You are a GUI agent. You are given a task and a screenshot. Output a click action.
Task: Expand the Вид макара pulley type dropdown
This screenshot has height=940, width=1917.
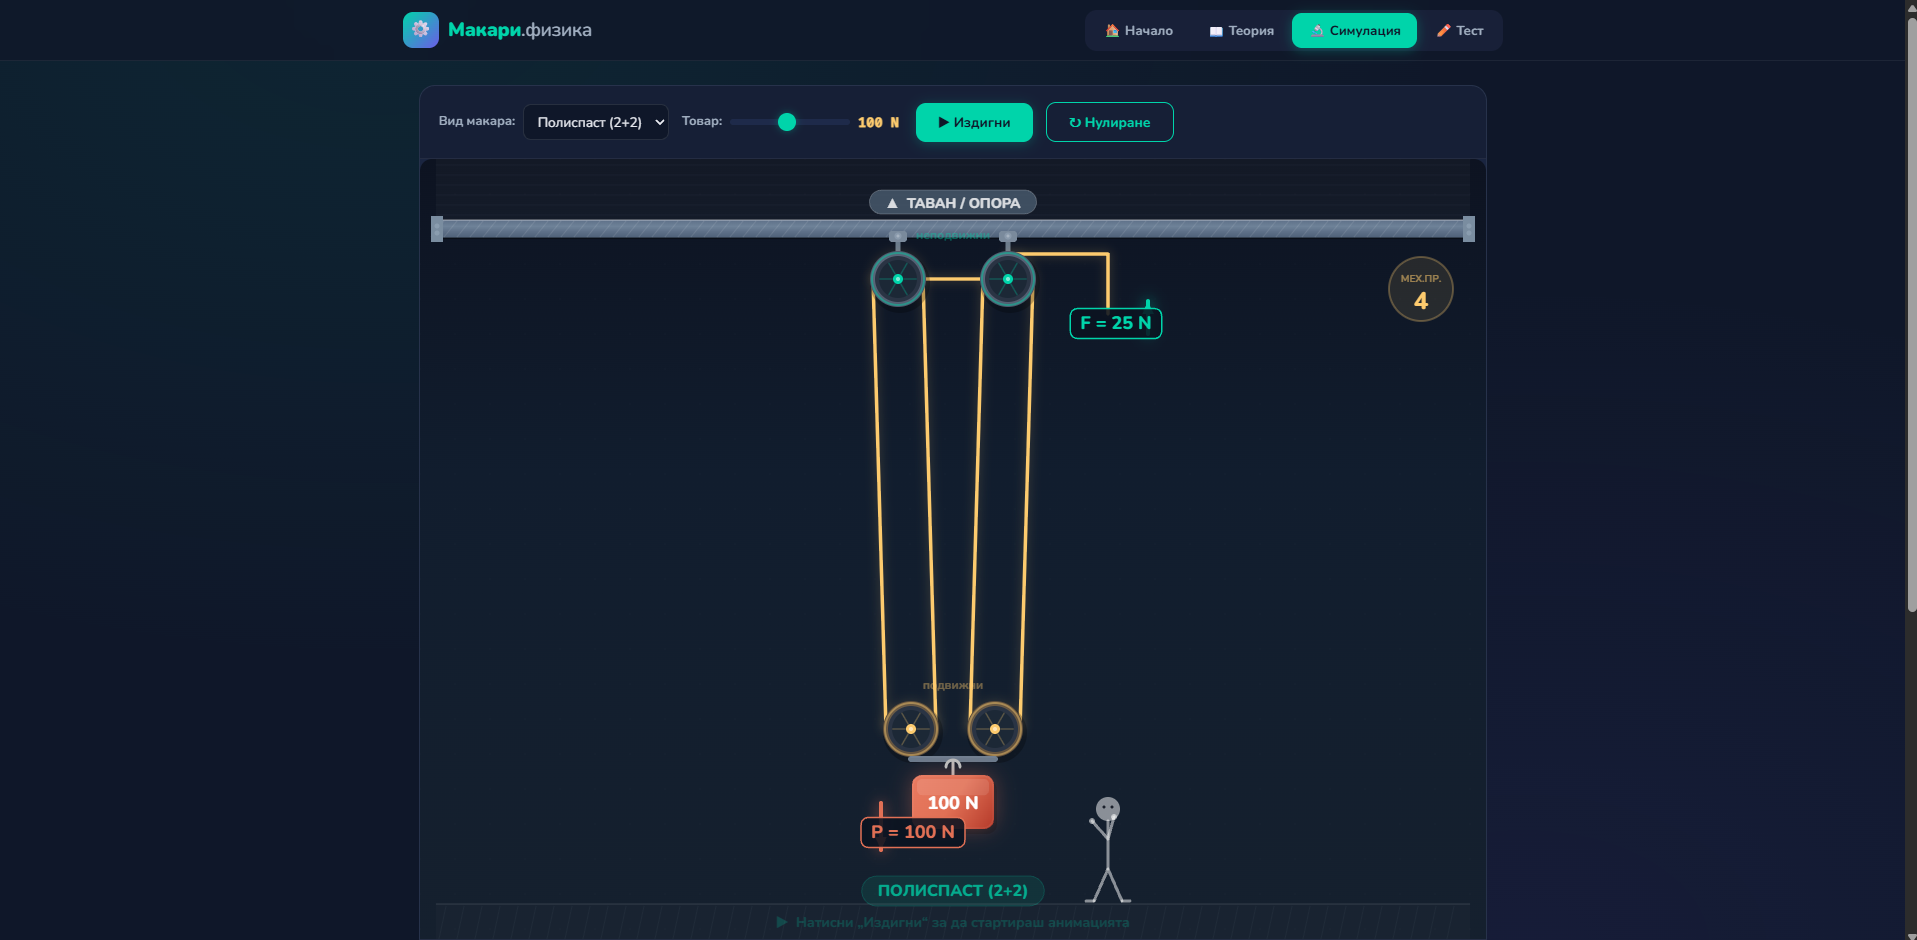pos(596,122)
